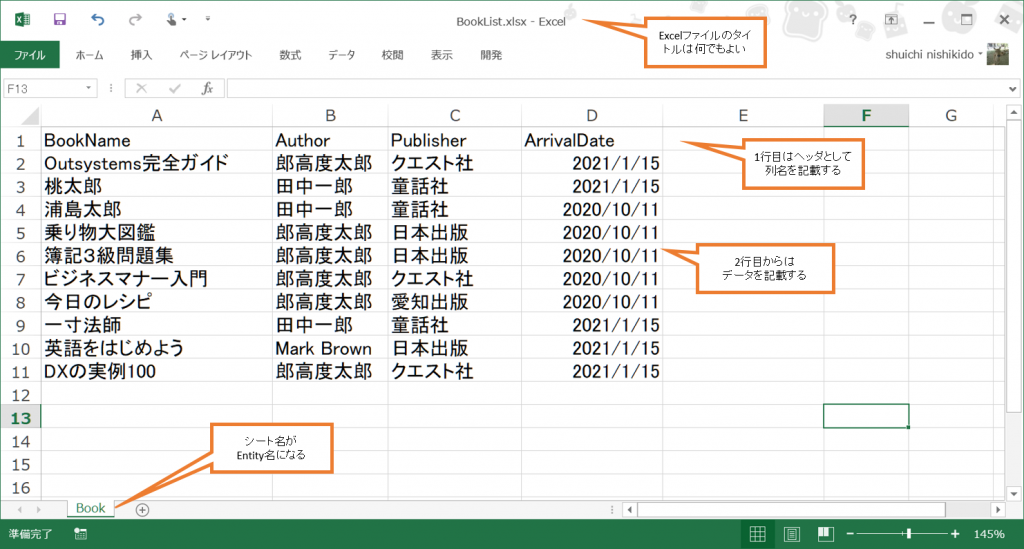Open the Name Box dropdown arrow

point(90,88)
